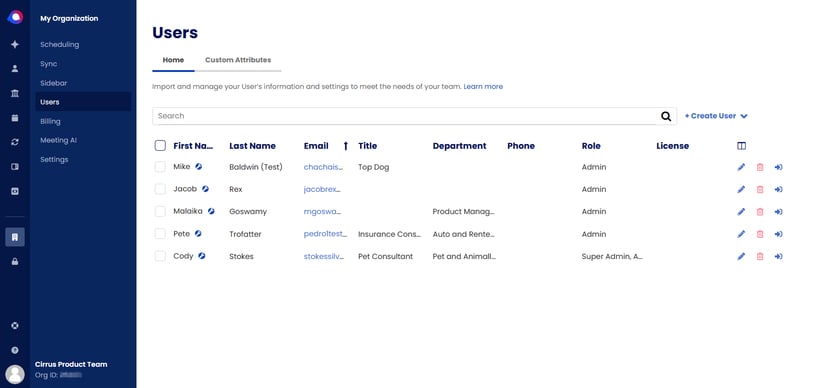The image size is (815, 388).
Task: Sort by the Role column header
Action: point(591,146)
